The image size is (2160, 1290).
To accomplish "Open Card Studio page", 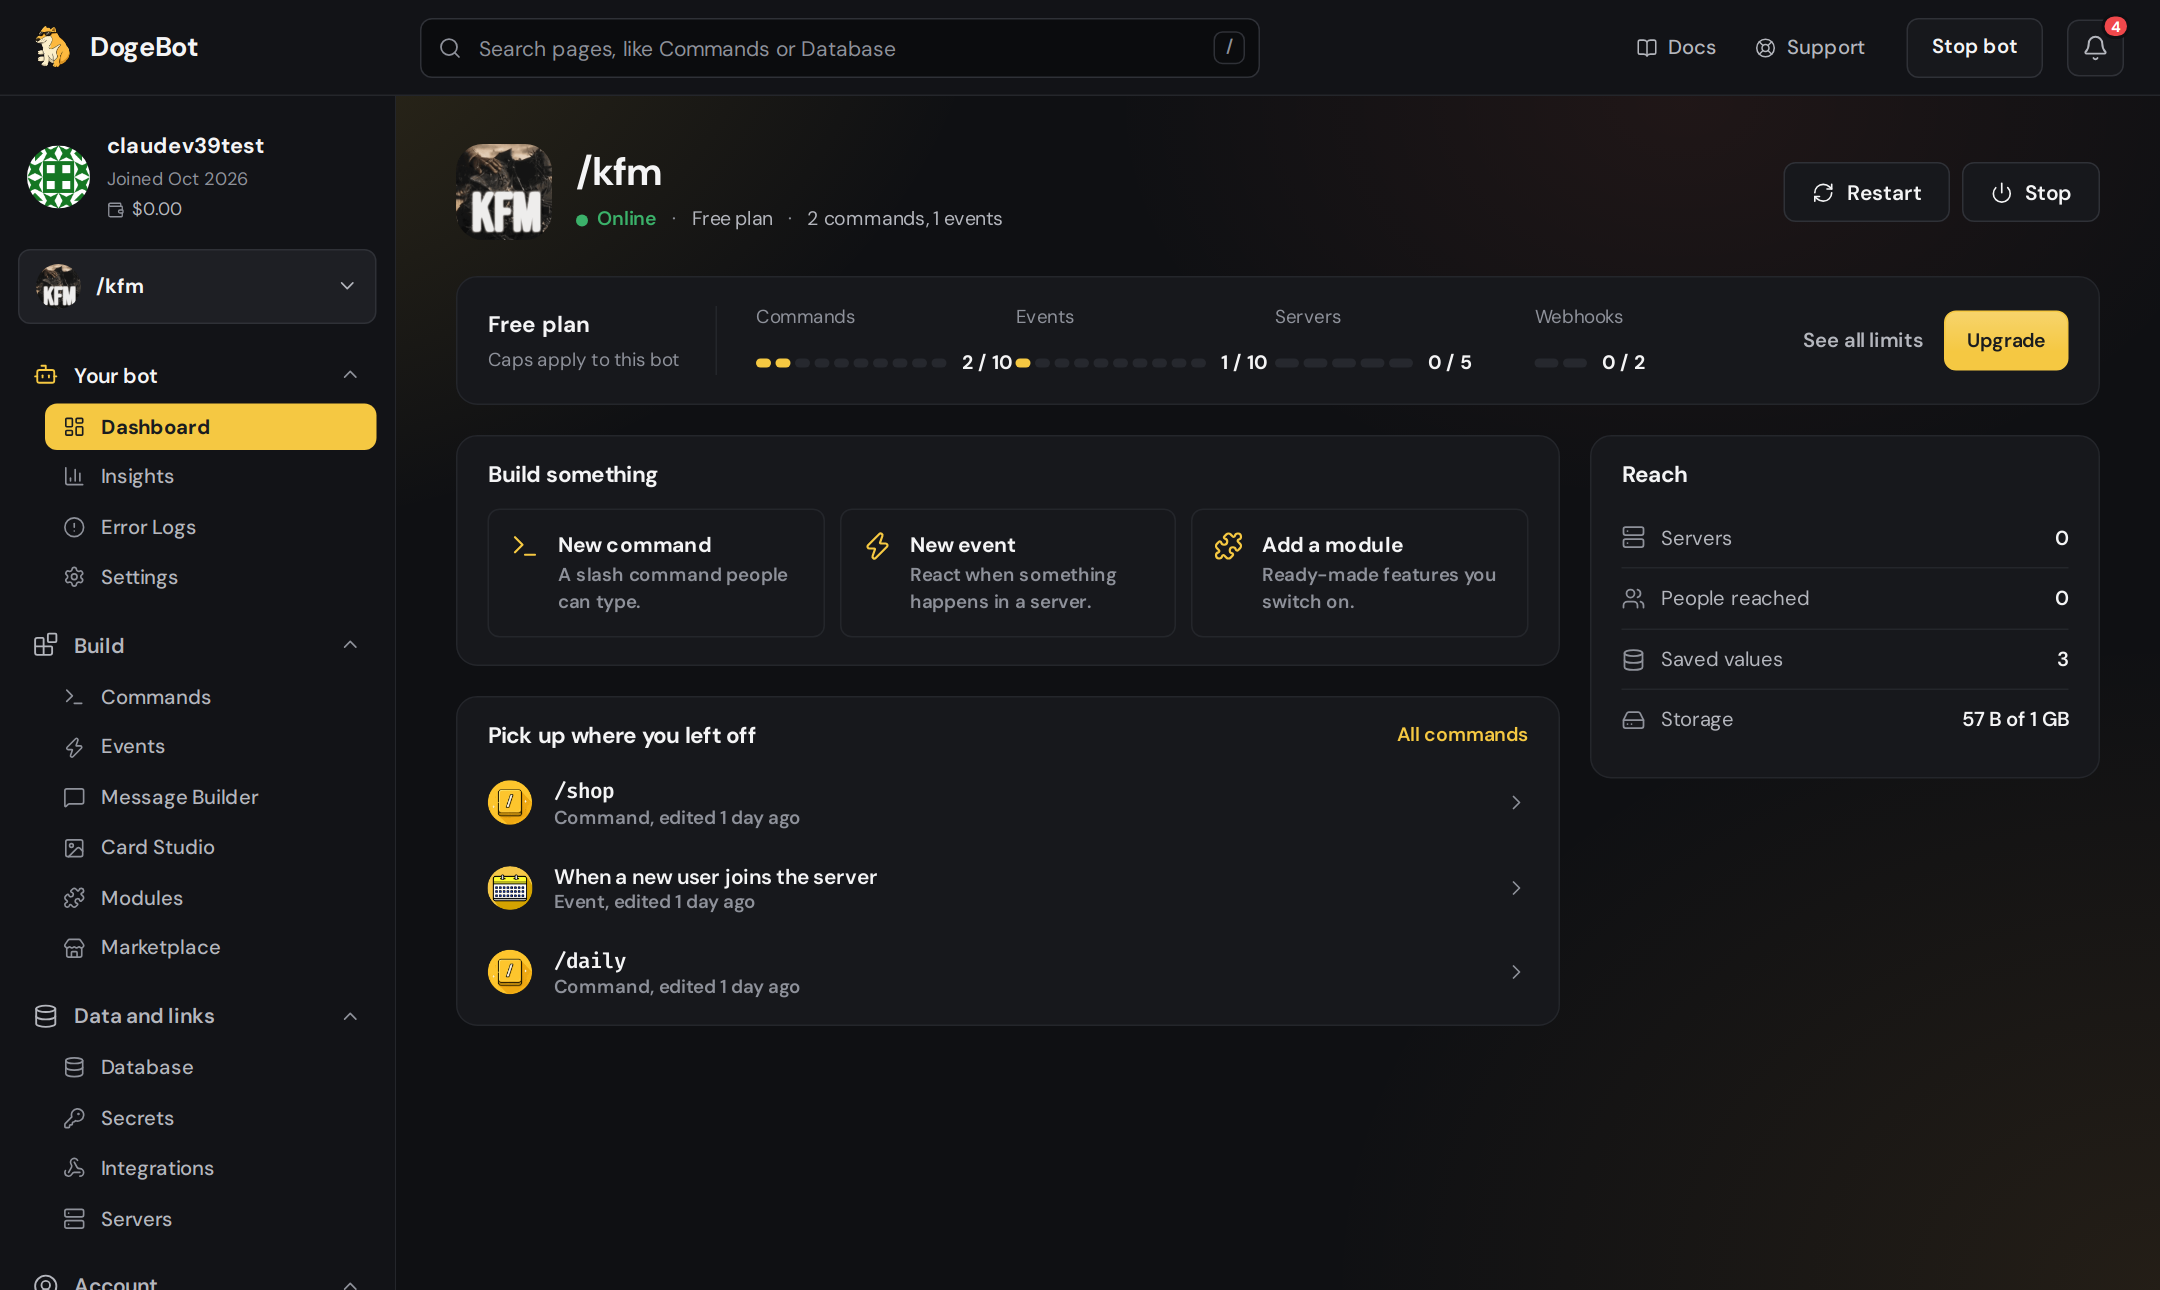I will pyautogui.click(x=210, y=847).
